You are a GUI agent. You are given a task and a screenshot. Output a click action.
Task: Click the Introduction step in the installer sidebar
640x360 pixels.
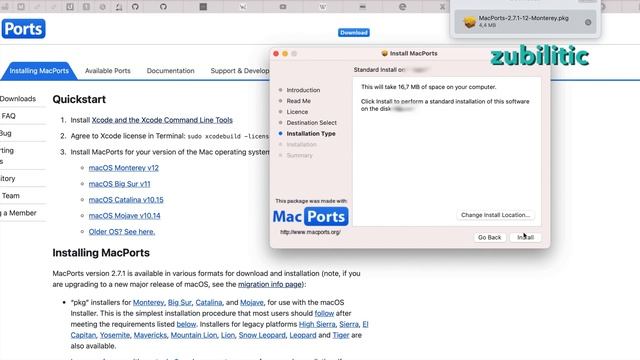(x=303, y=90)
